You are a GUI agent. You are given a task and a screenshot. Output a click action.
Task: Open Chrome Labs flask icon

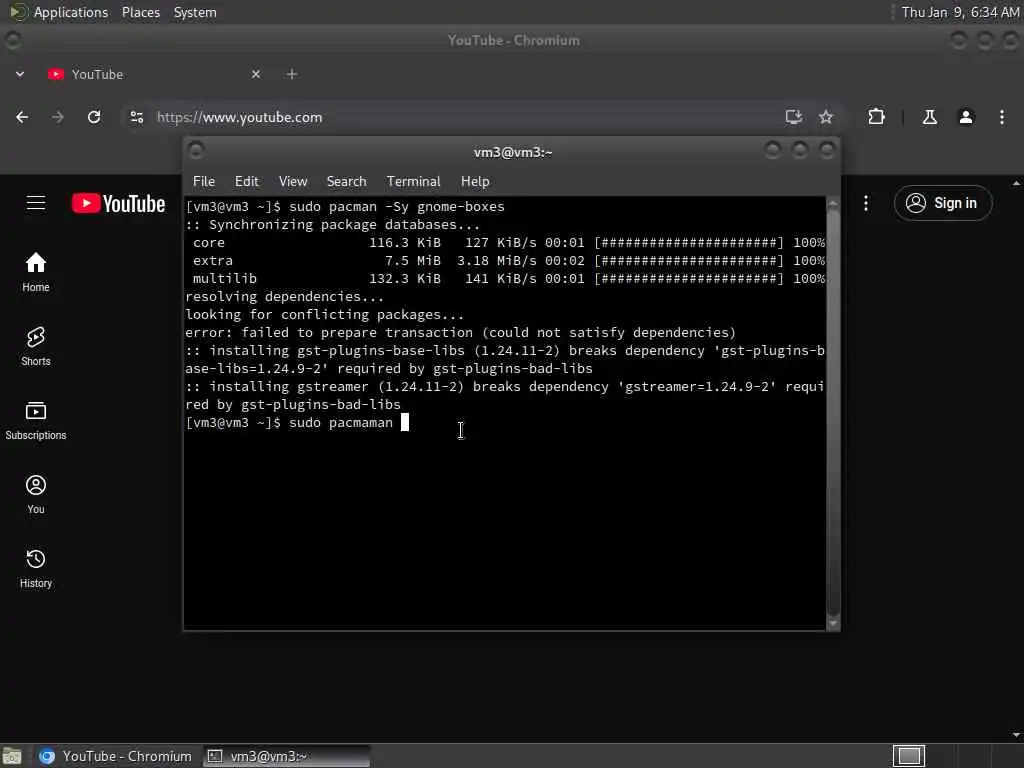point(930,117)
